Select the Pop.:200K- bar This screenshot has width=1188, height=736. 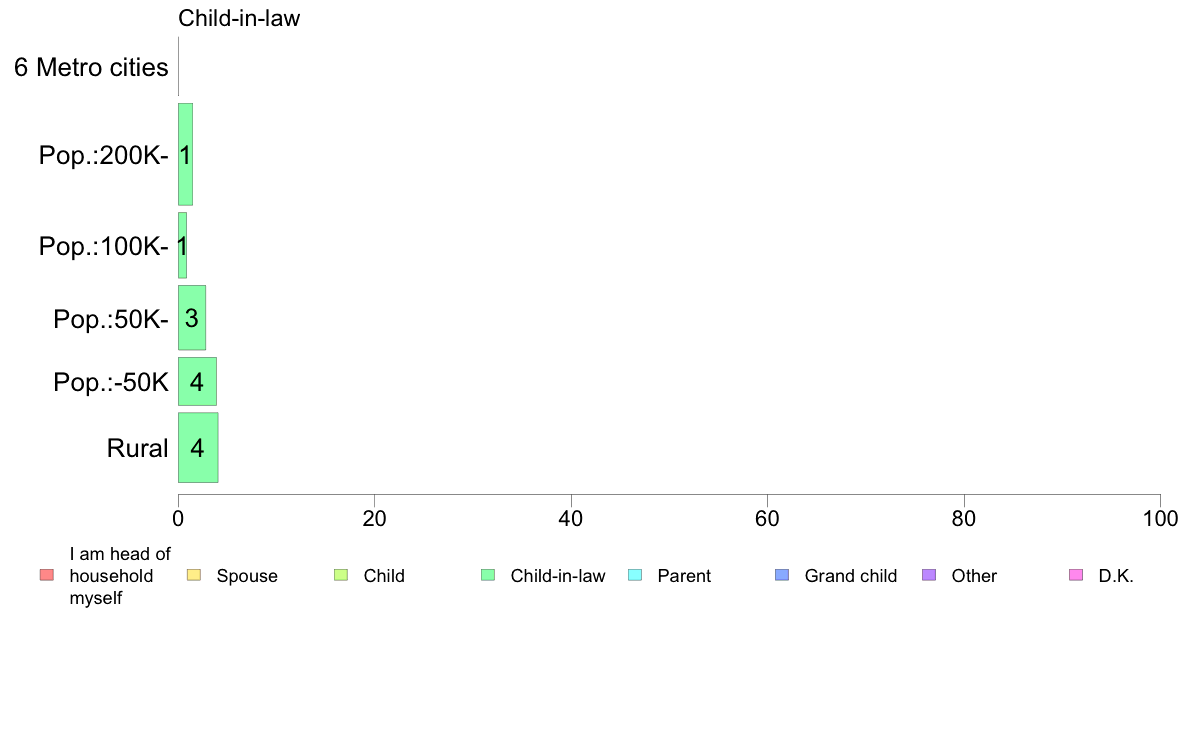186,154
